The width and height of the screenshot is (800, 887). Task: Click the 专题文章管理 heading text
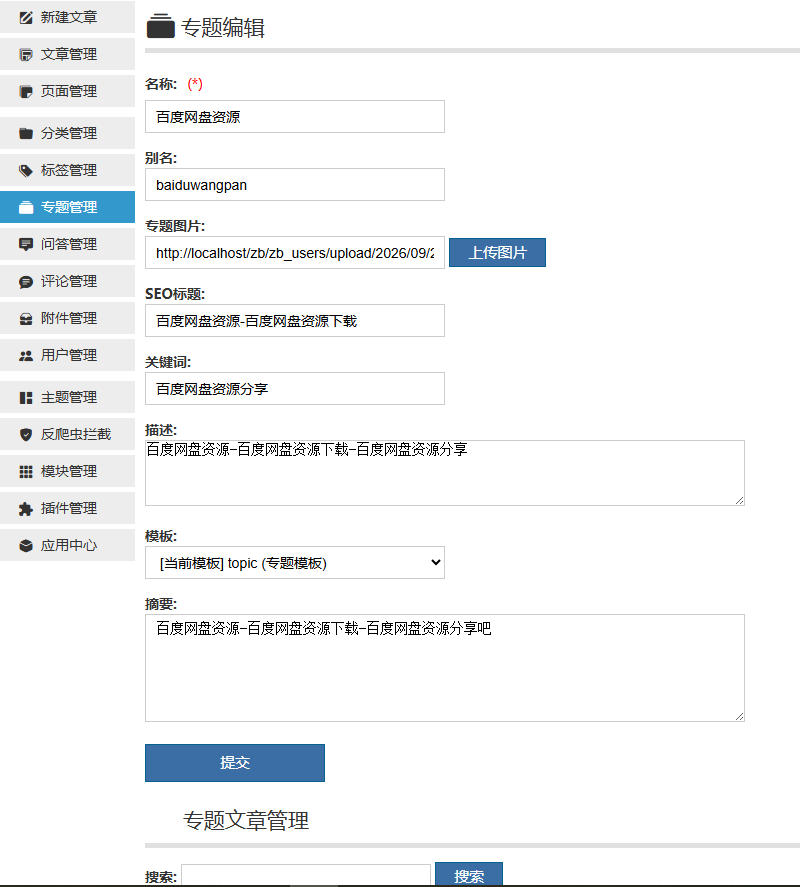[x=246, y=820]
